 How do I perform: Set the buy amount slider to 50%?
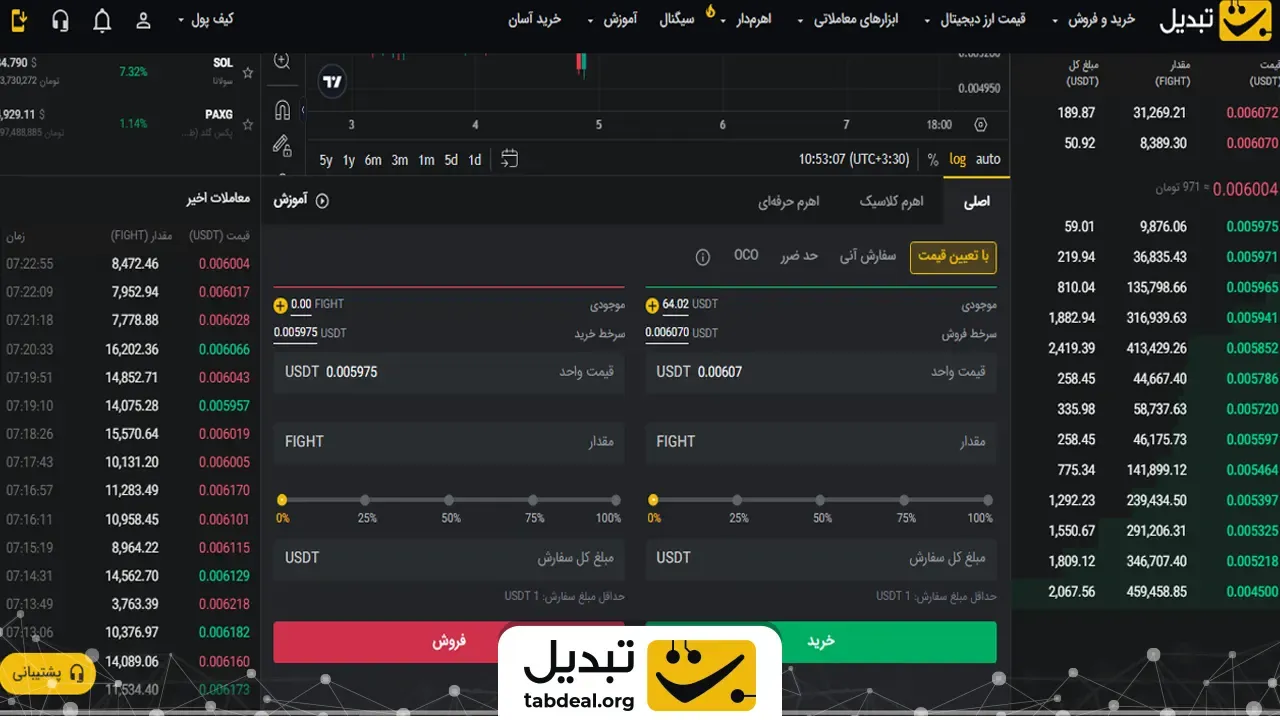point(821,499)
